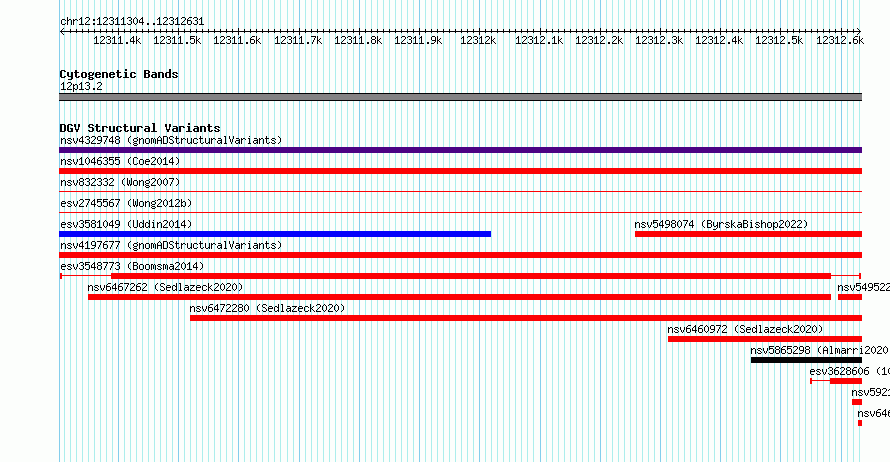Select the small red bar under nsv5921
Screen dimensions: 890x462
857,402
